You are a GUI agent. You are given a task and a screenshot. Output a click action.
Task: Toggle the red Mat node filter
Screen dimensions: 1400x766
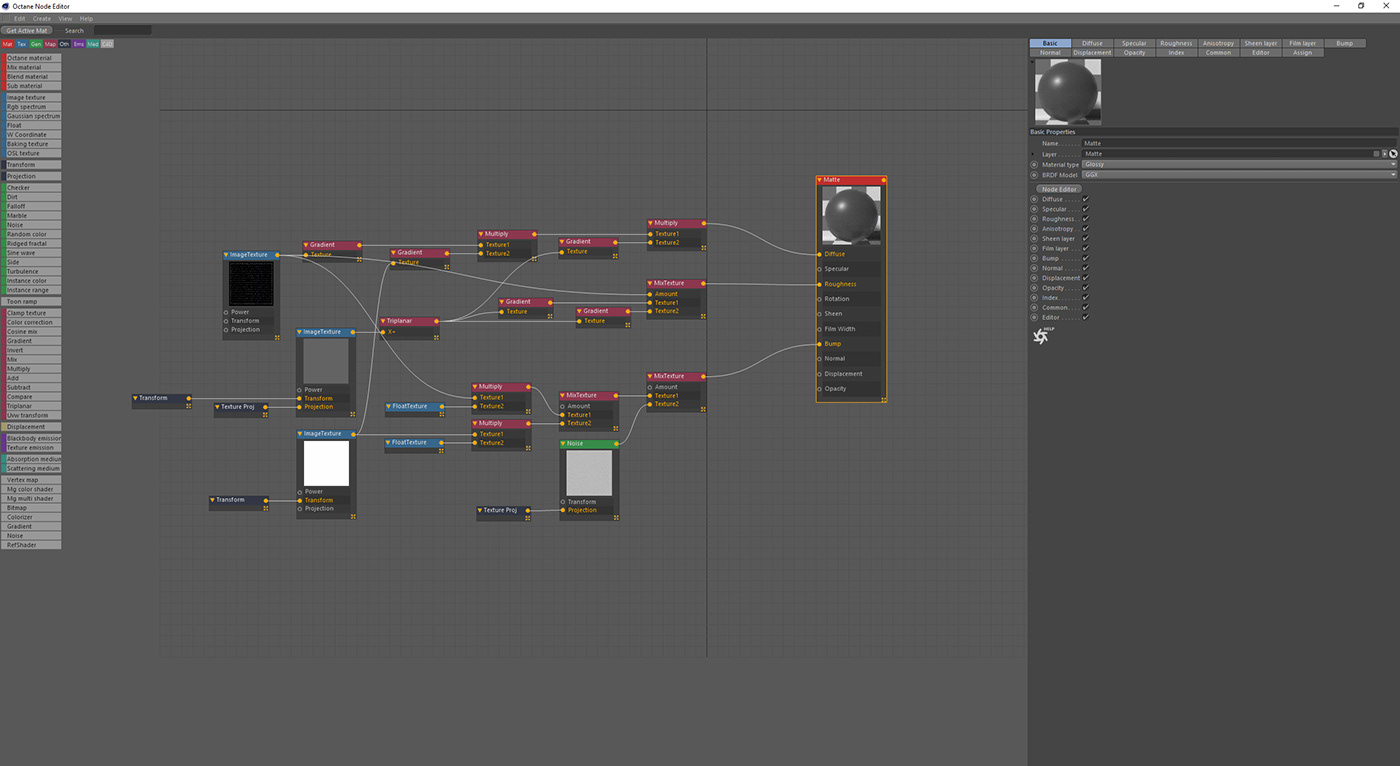tap(8, 44)
